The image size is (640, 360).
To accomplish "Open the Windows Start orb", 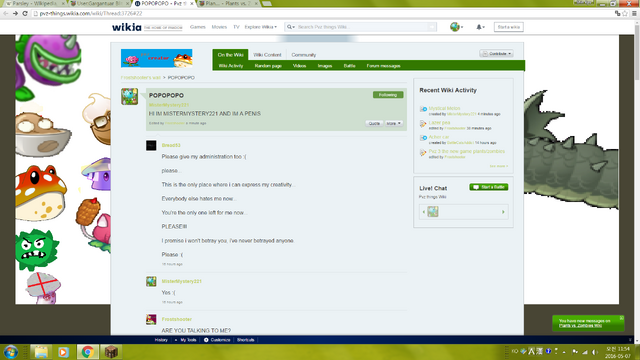I will 10,351.
